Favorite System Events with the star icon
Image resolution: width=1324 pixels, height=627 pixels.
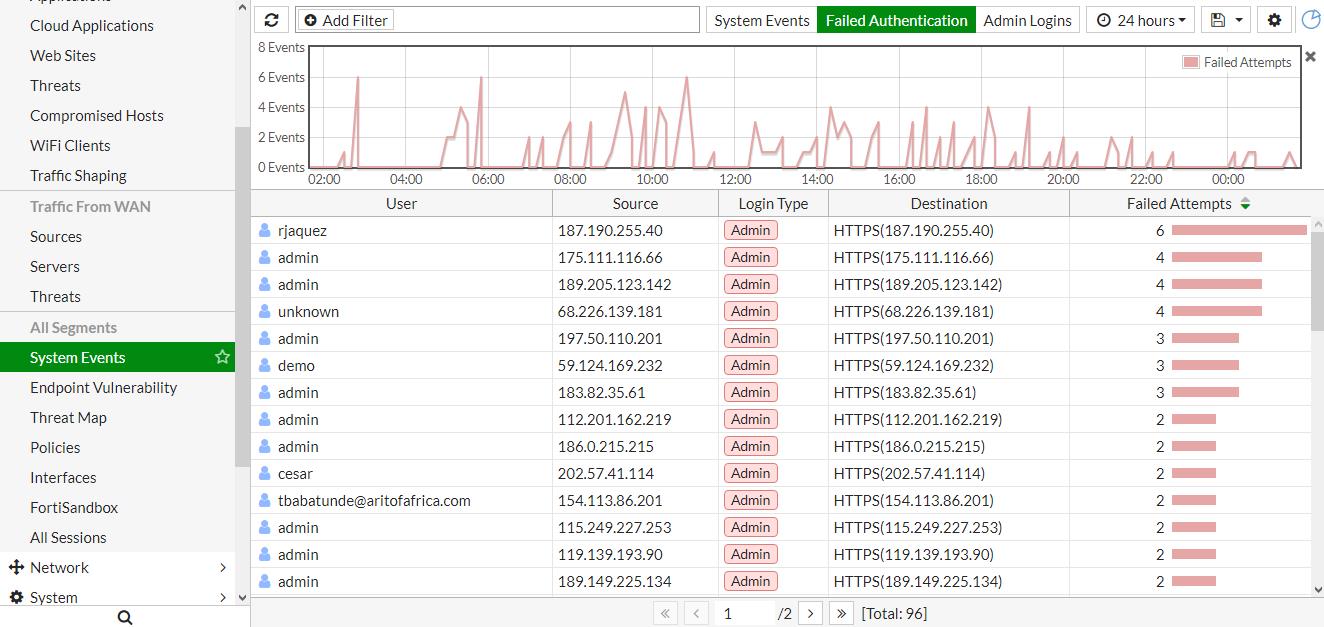pyautogui.click(x=222, y=357)
